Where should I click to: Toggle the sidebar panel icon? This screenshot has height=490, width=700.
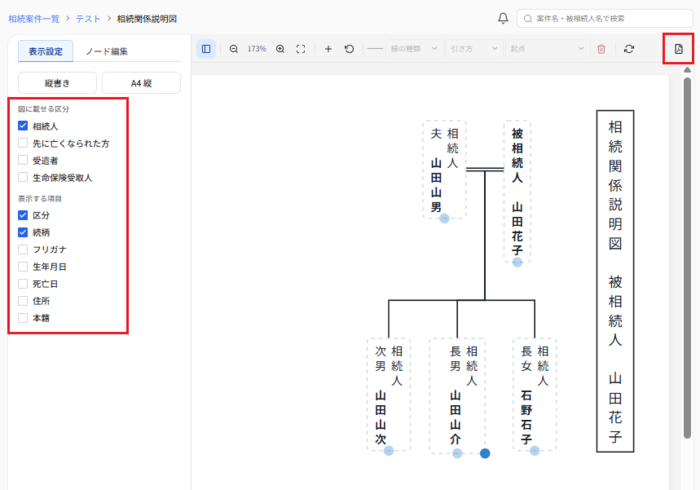coord(206,49)
